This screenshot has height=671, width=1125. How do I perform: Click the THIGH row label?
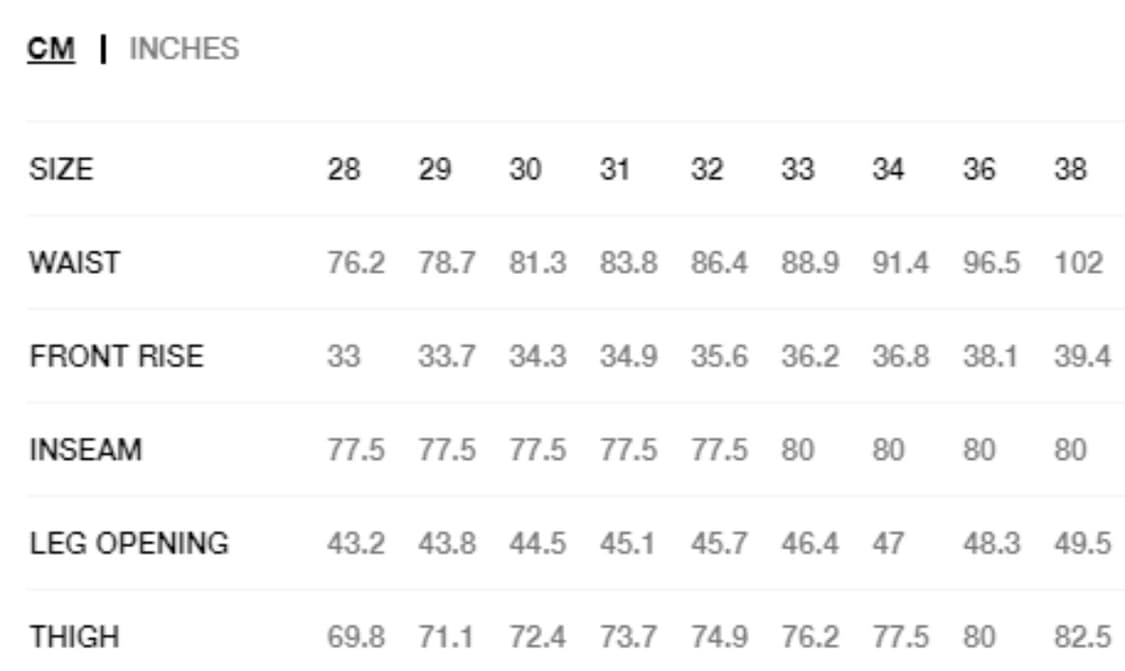[x=75, y=637]
